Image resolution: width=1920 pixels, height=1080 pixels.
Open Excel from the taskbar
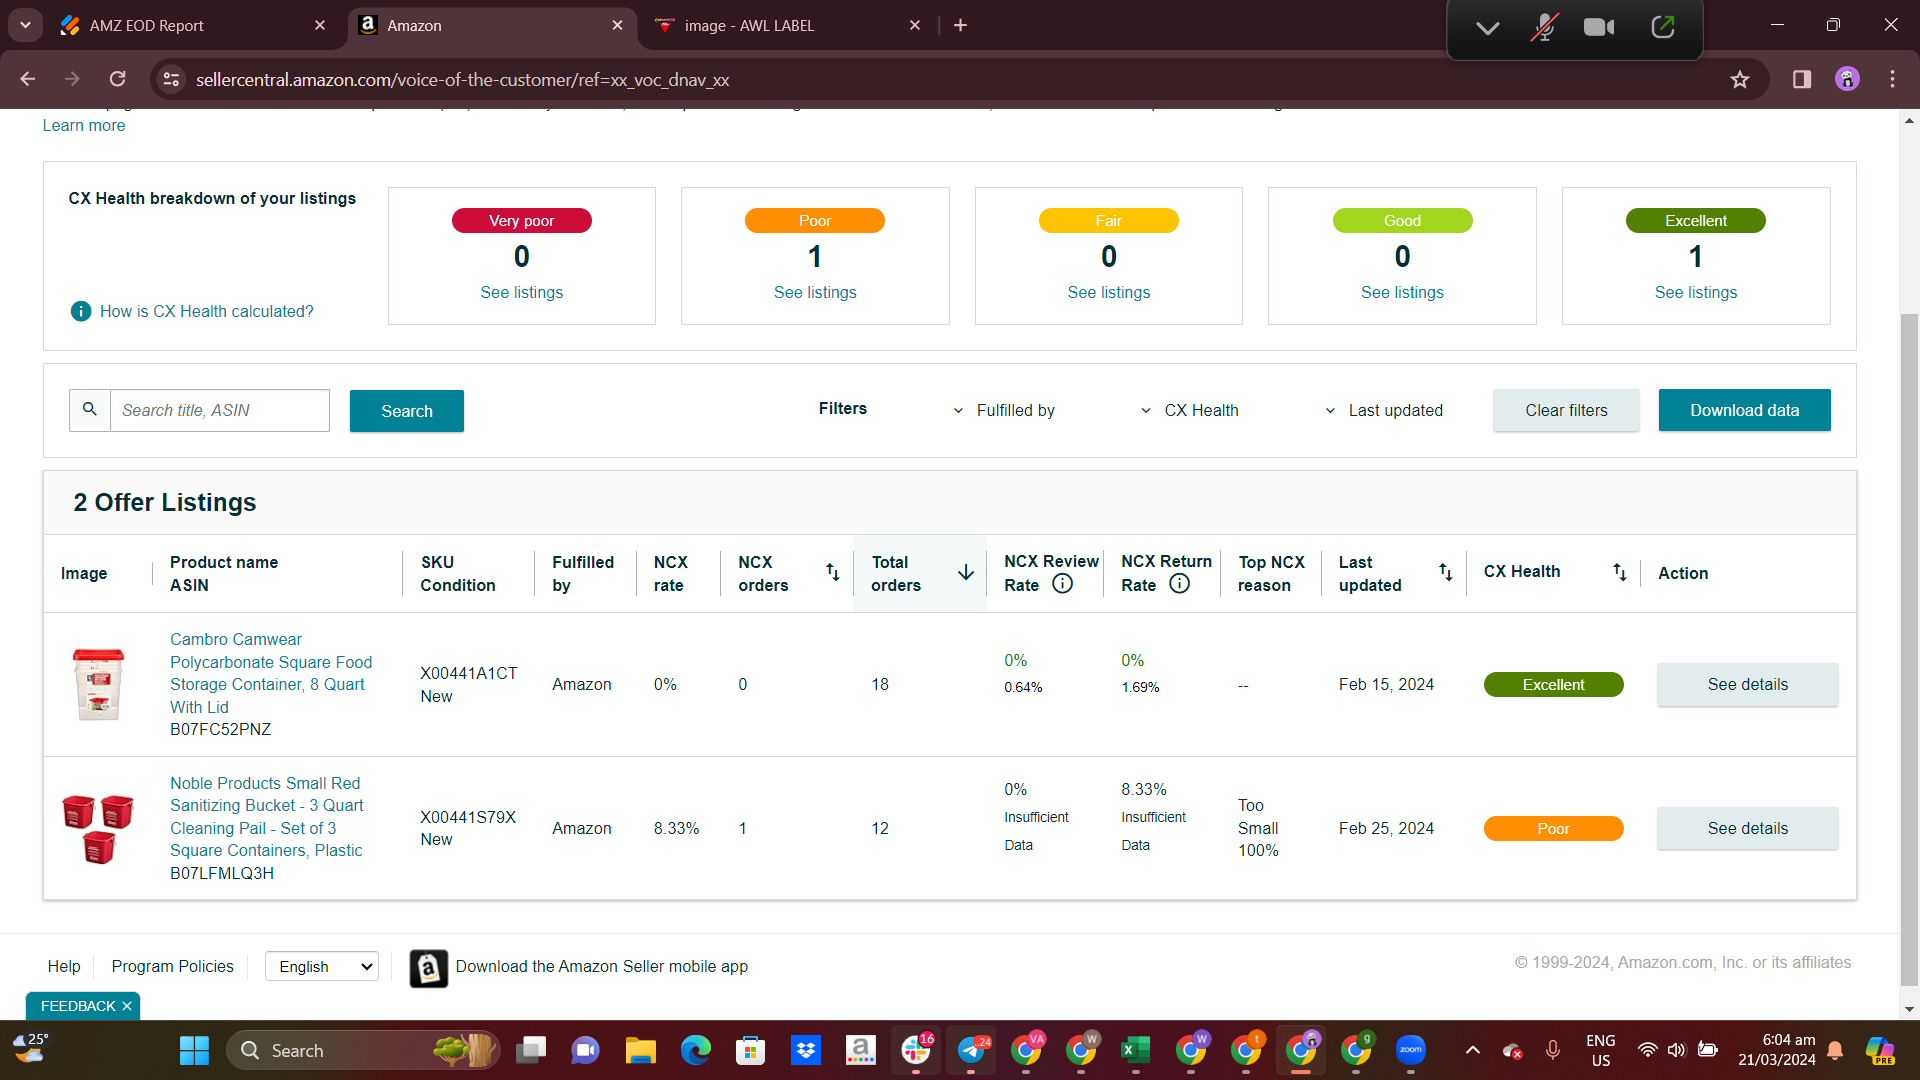click(x=1135, y=1050)
